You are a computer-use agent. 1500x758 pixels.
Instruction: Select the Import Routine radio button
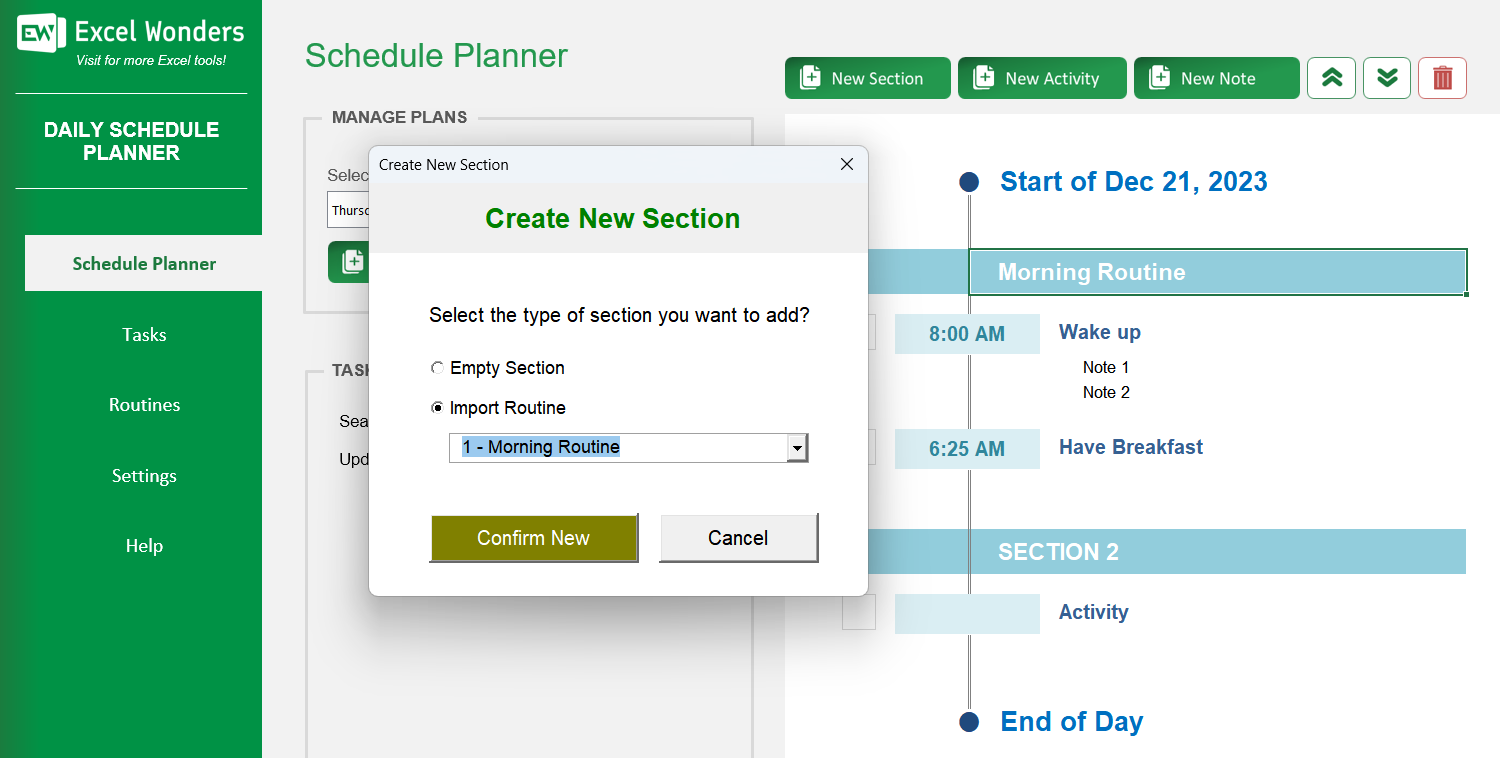pyautogui.click(x=437, y=407)
